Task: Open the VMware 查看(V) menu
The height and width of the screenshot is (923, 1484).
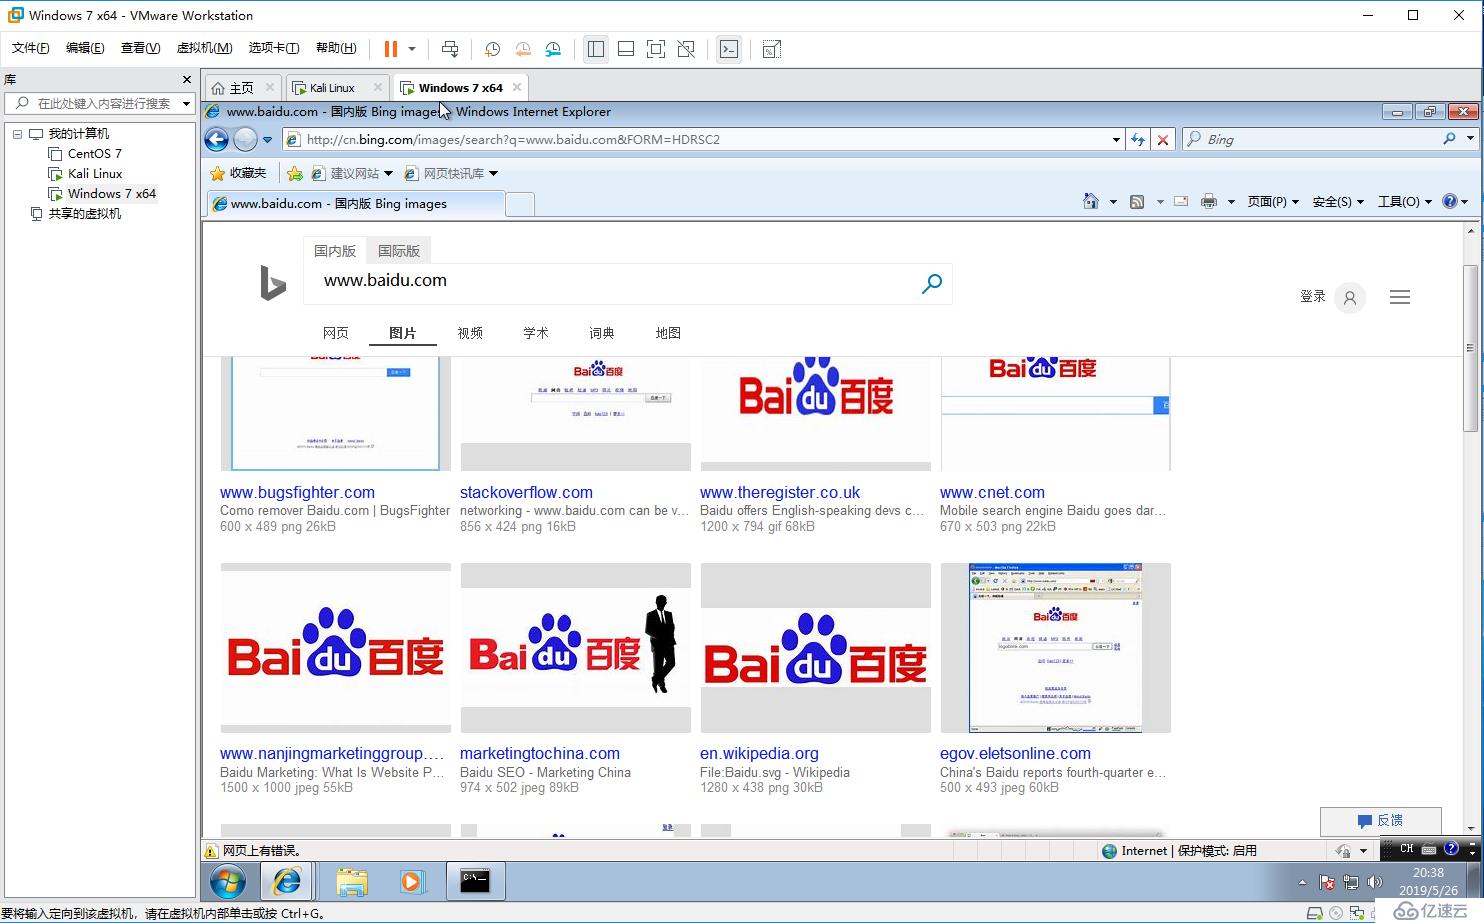Action: pyautogui.click(x=140, y=48)
